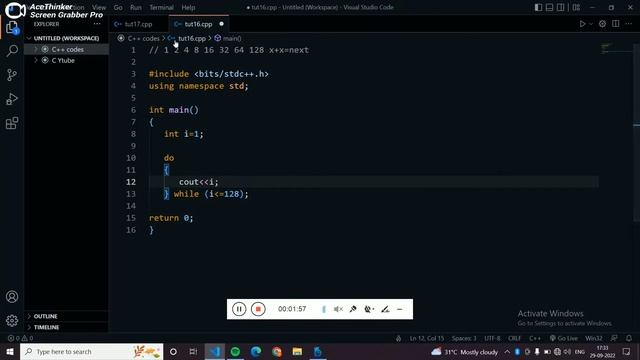Click the tut16.cpp breadcrumb
Viewport: 640px width, 360px height.
click(x=192, y=38)
